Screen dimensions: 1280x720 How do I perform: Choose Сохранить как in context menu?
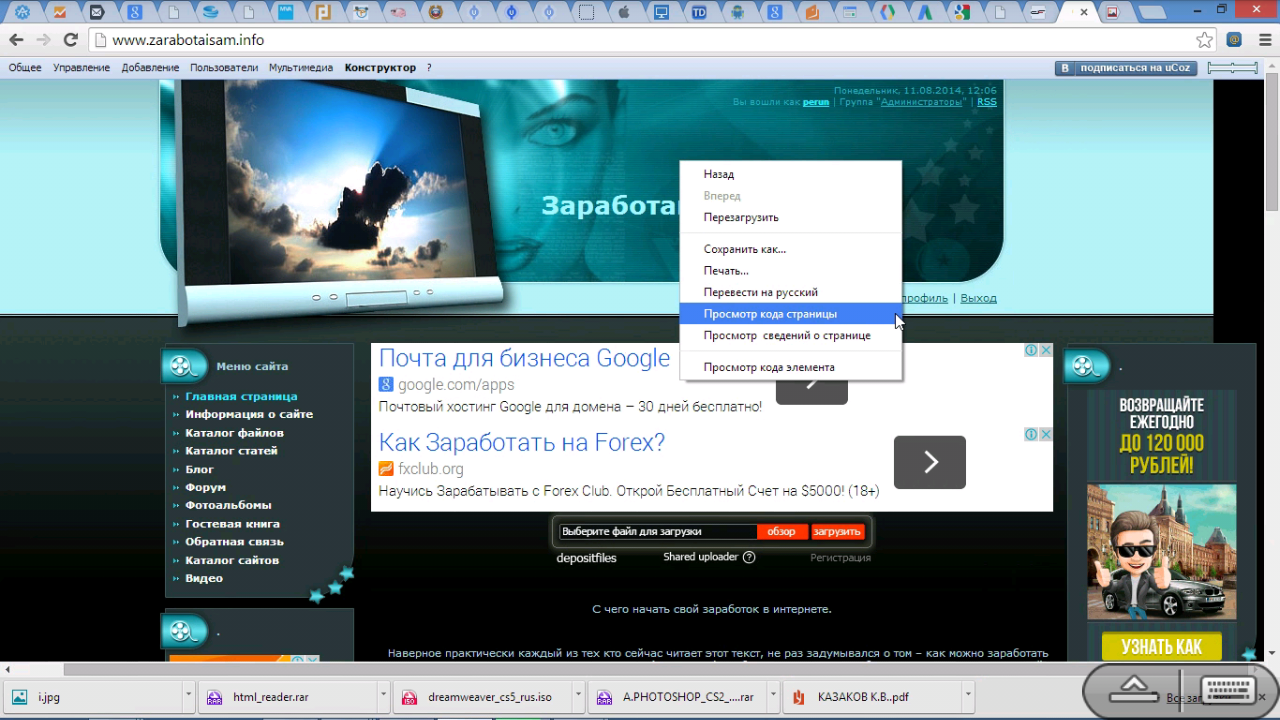790,249
